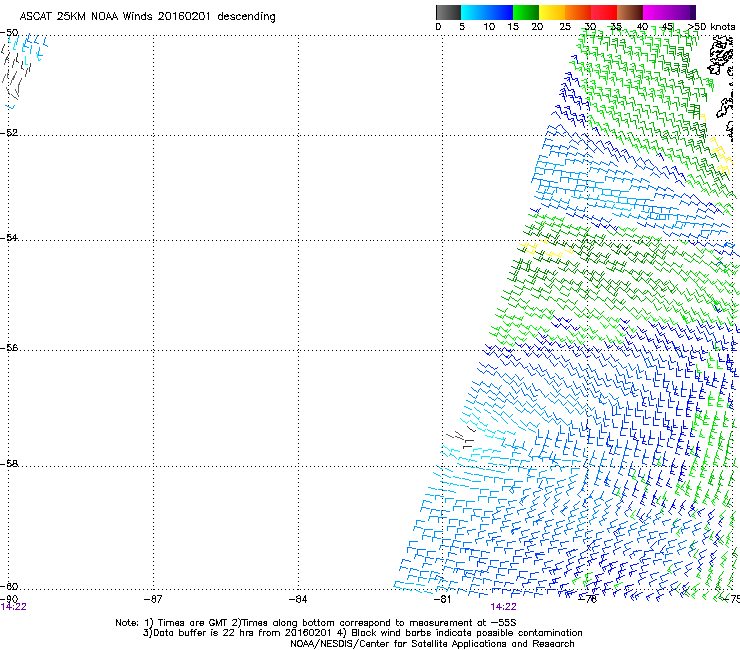Click the '20' legend scale label

click(537, 27)
